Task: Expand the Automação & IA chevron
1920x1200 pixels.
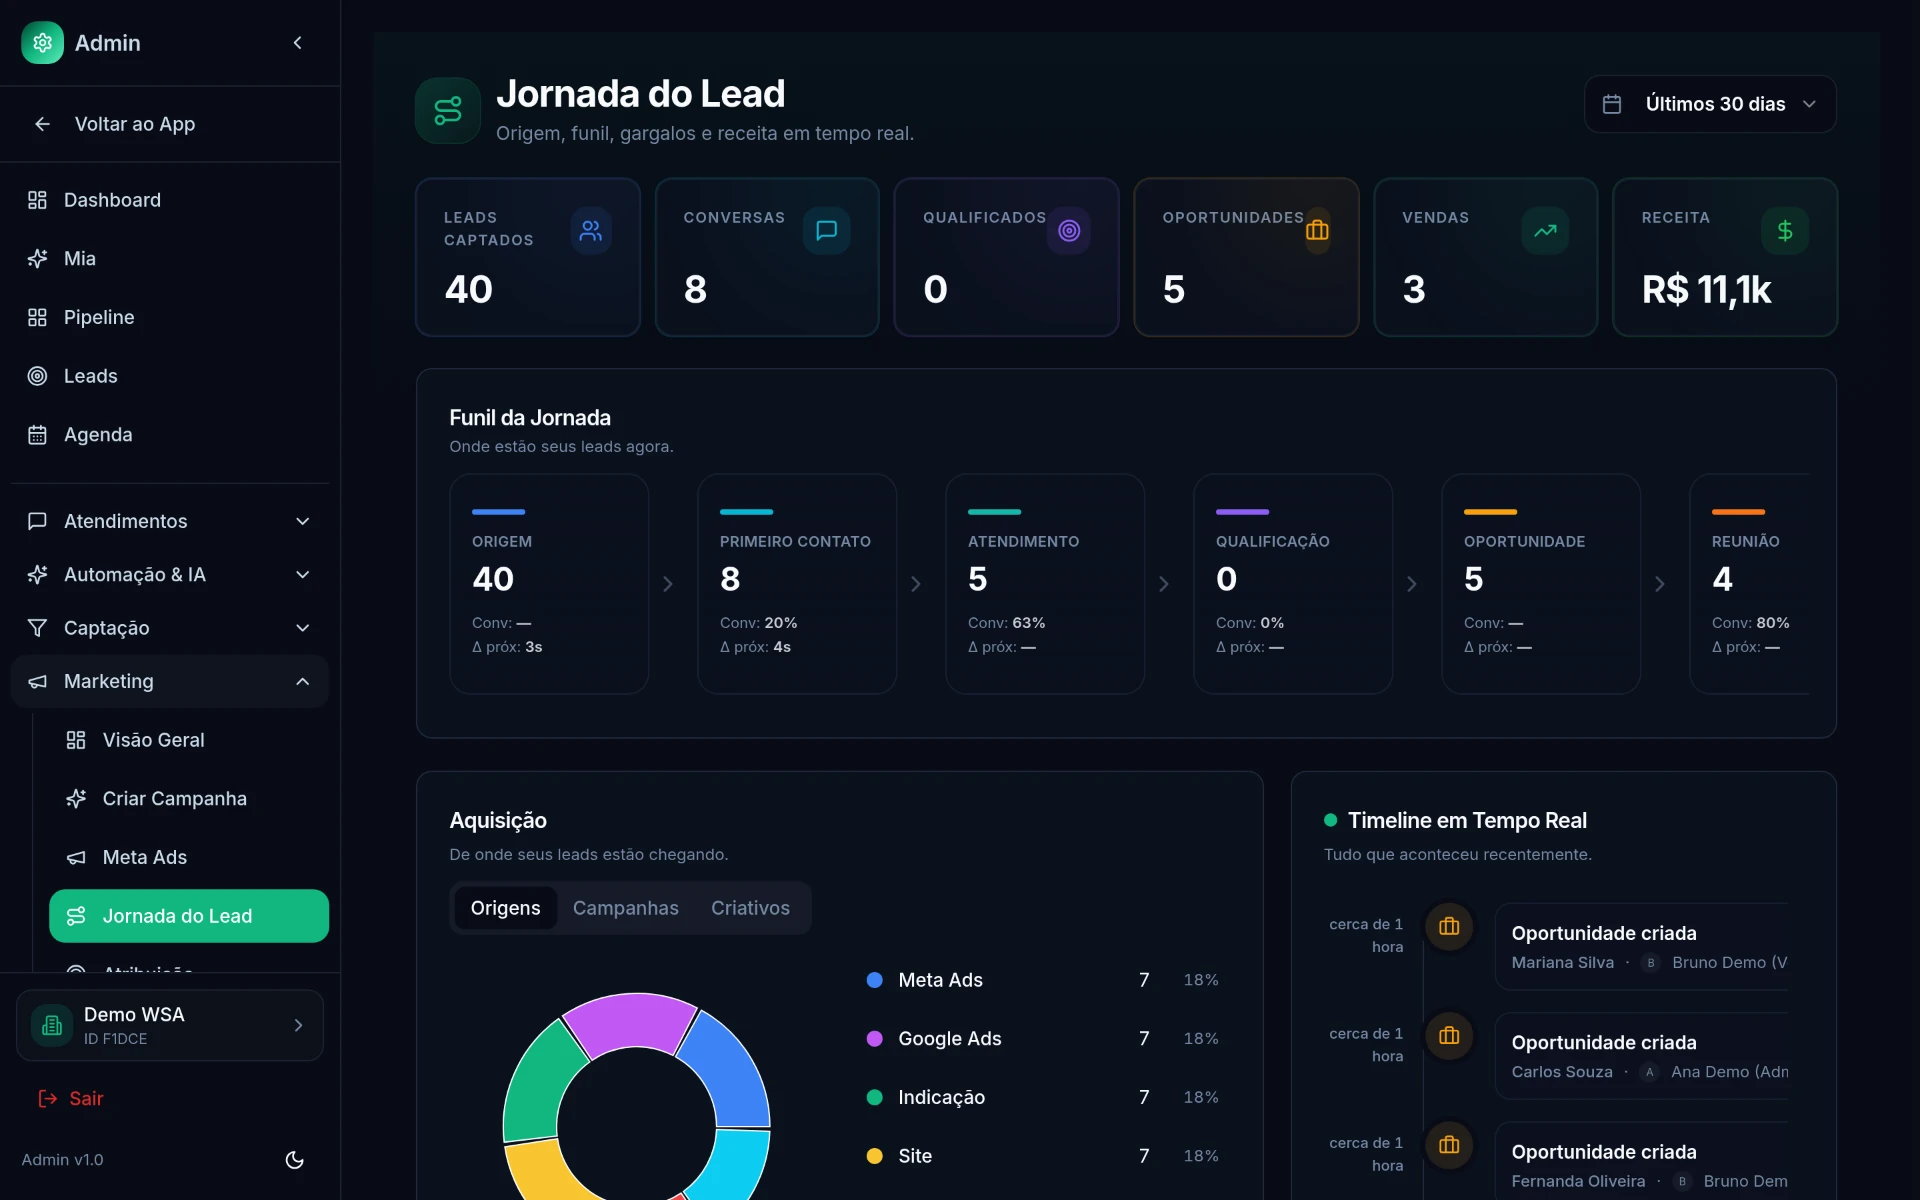Action: (302, 575)
